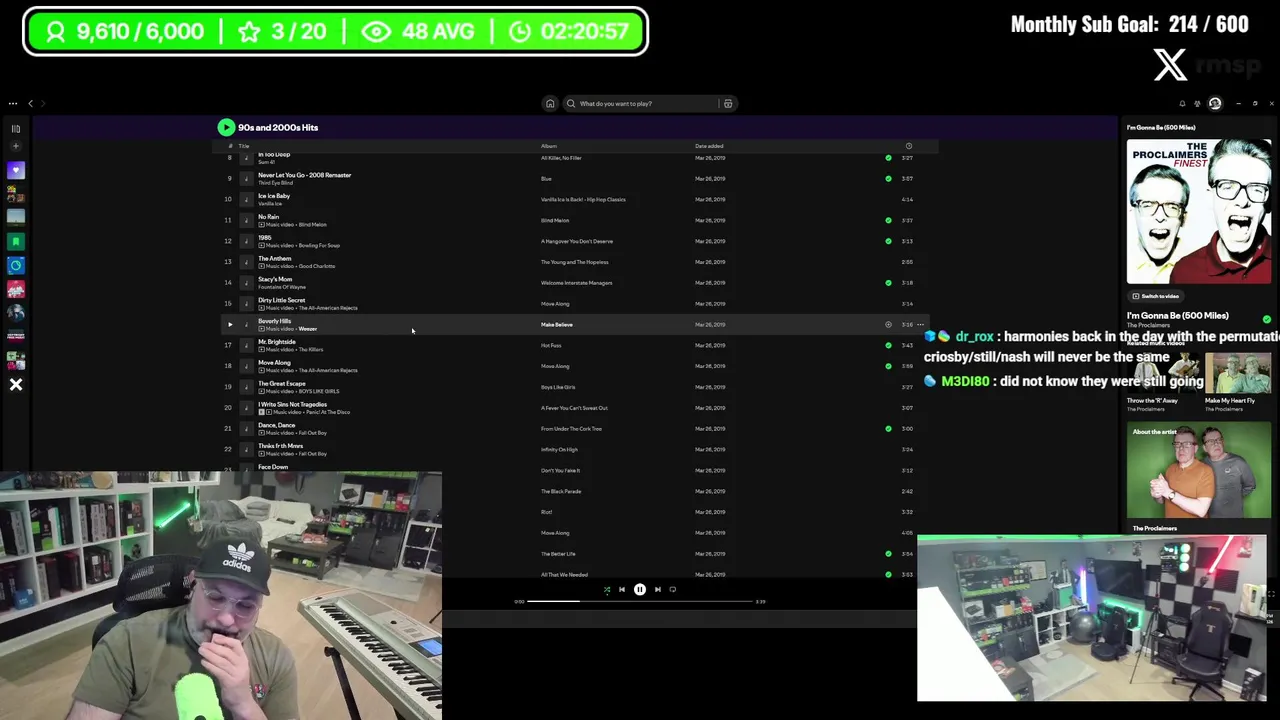Screen dimensions: 1280x720
Task: Navigate back with the left arrow
Action: tap(30, 103)
